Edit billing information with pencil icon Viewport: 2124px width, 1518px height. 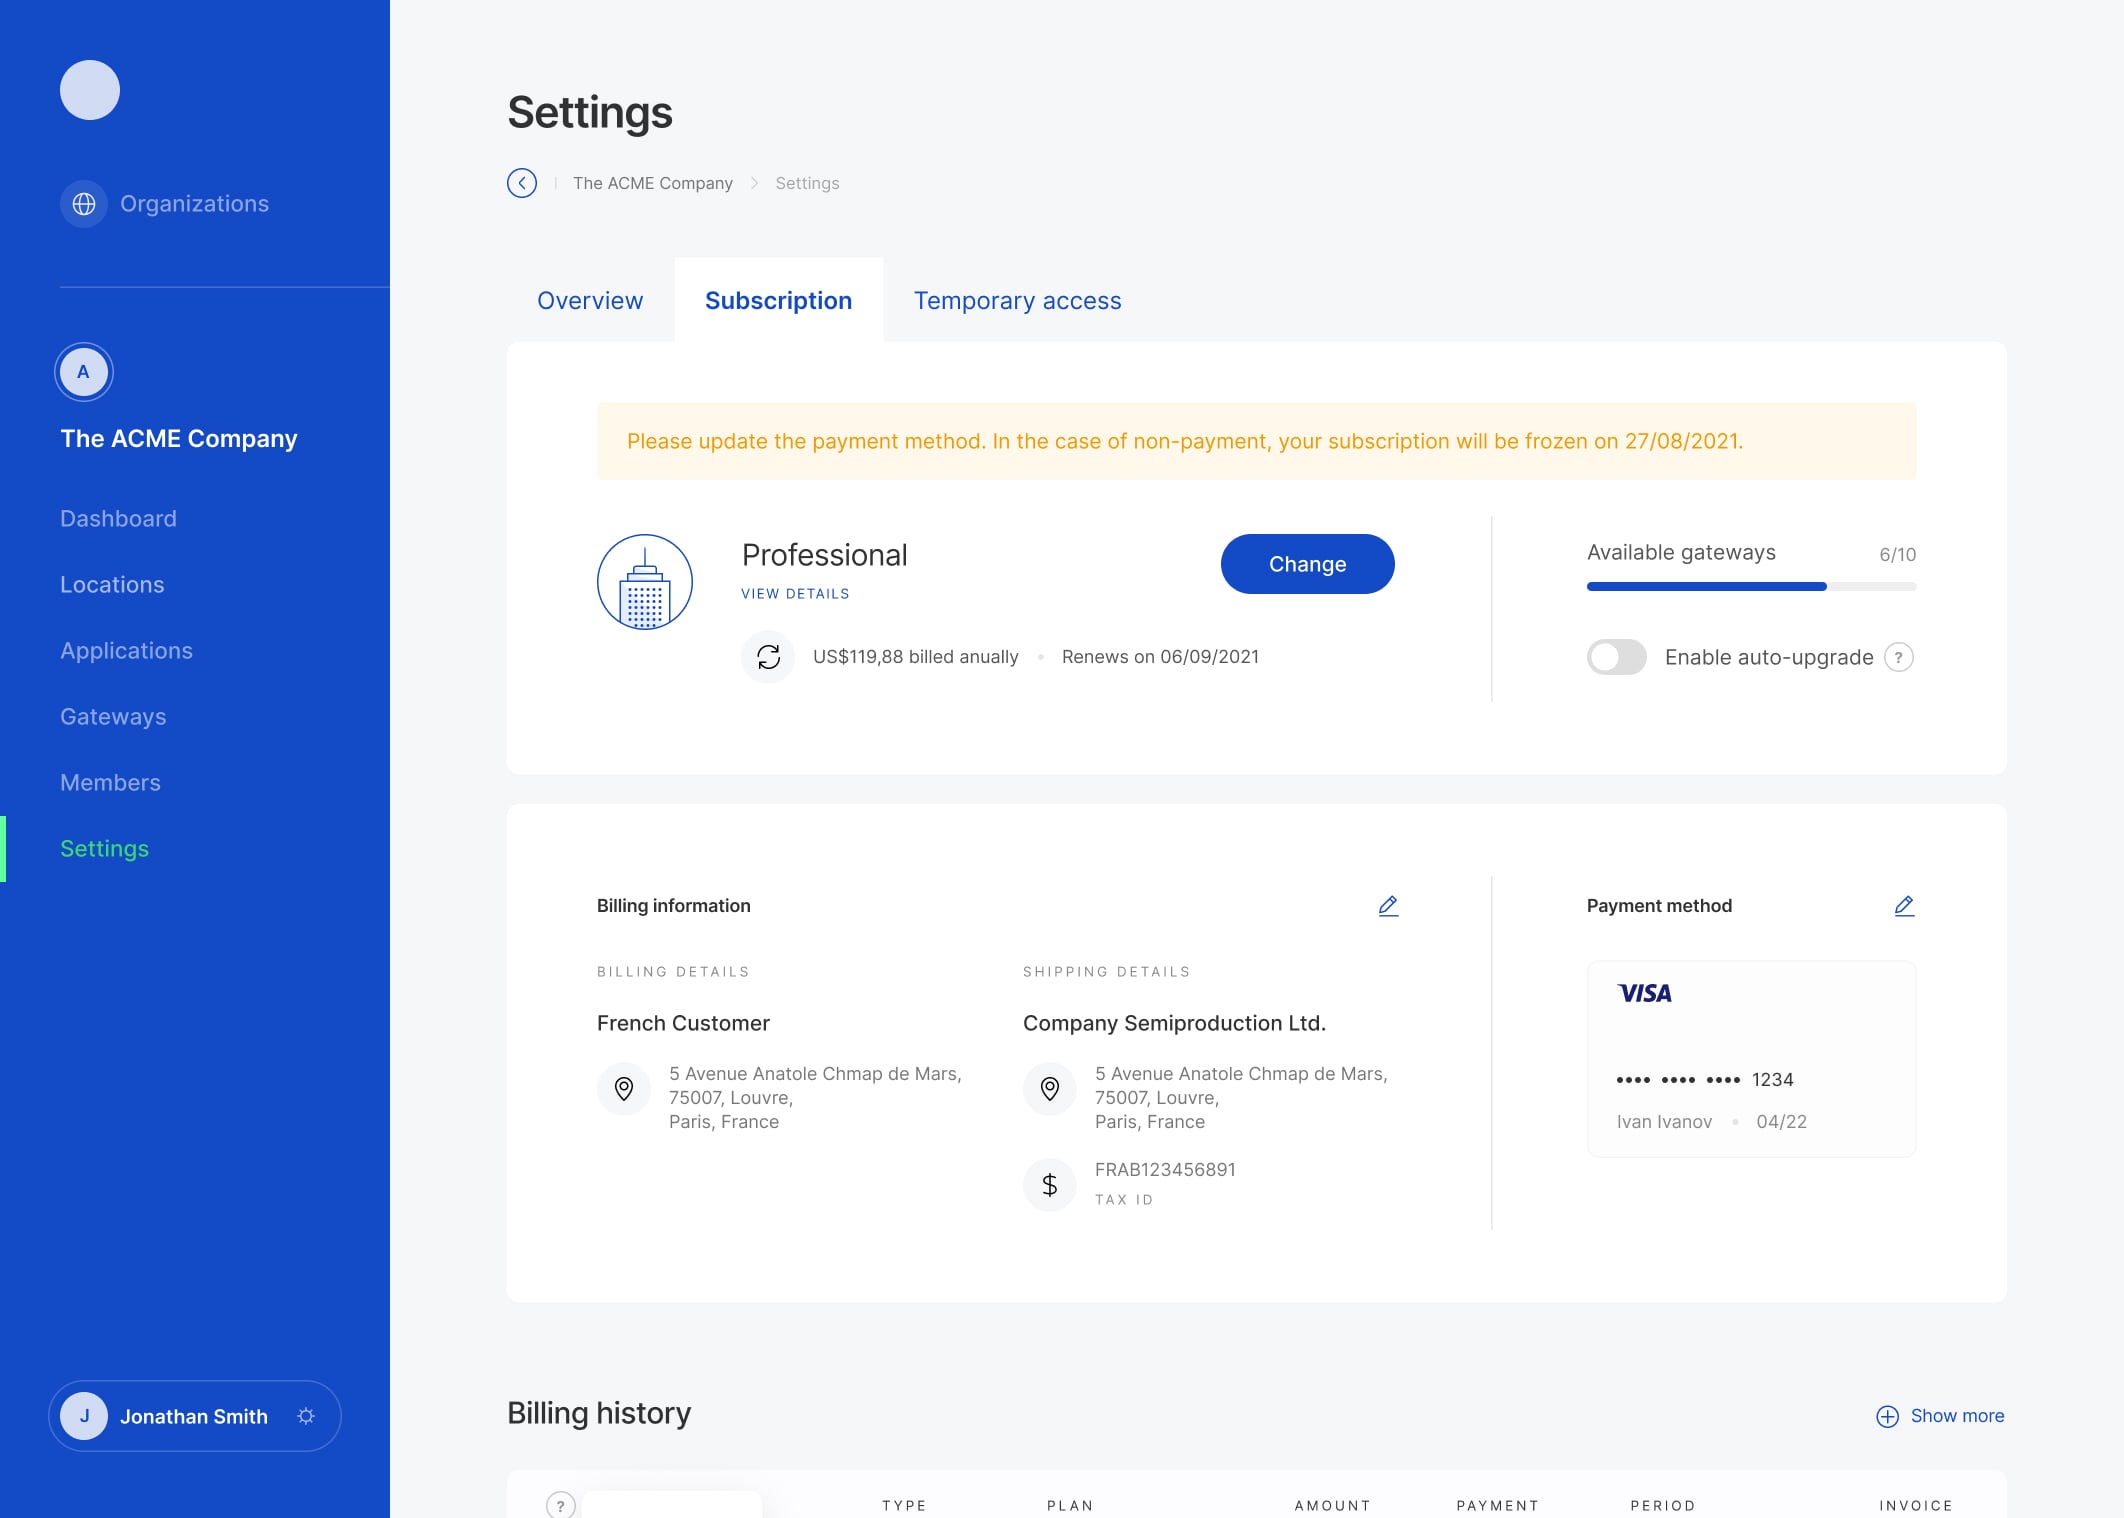pyautogui.click(x=1388, y=906)
